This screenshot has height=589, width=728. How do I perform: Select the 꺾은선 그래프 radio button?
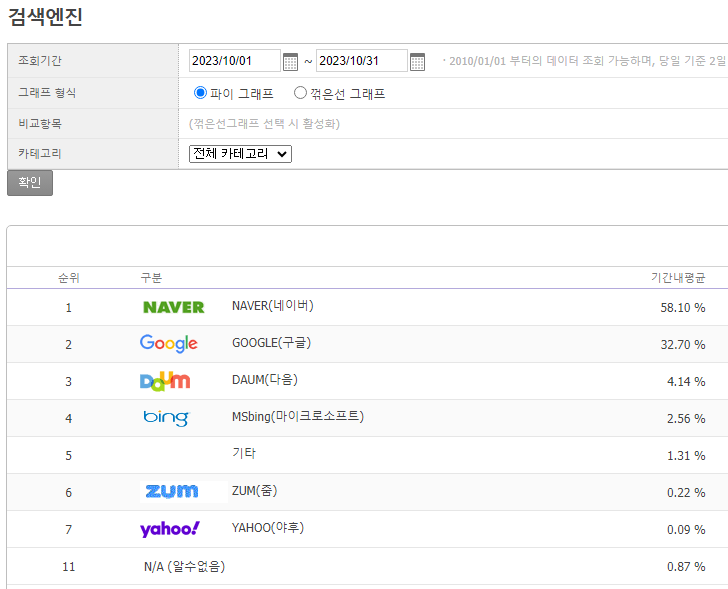pos(300,93)
